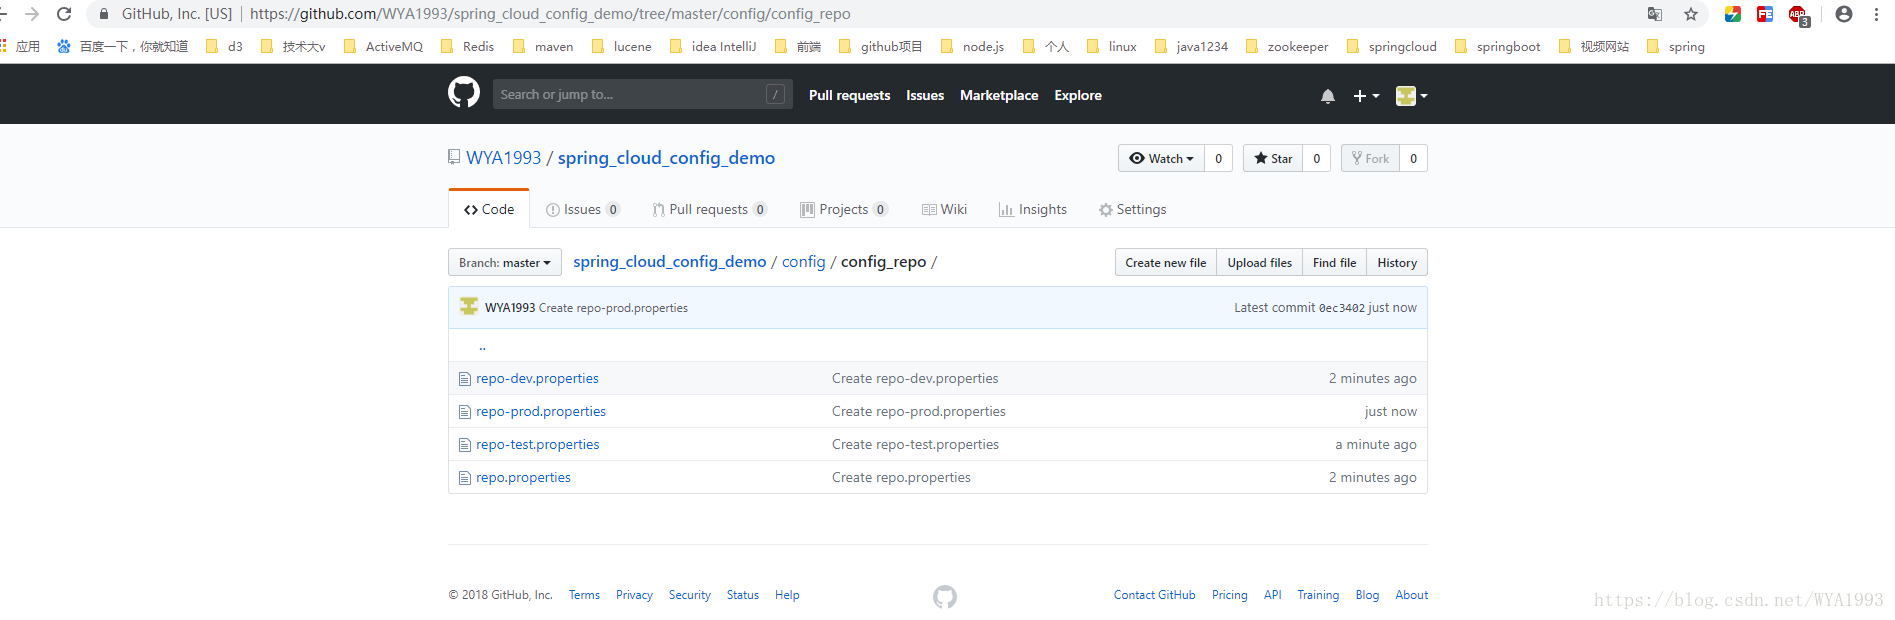
Task: Open the repo-prod.properties file
Action: click(541, 411)
